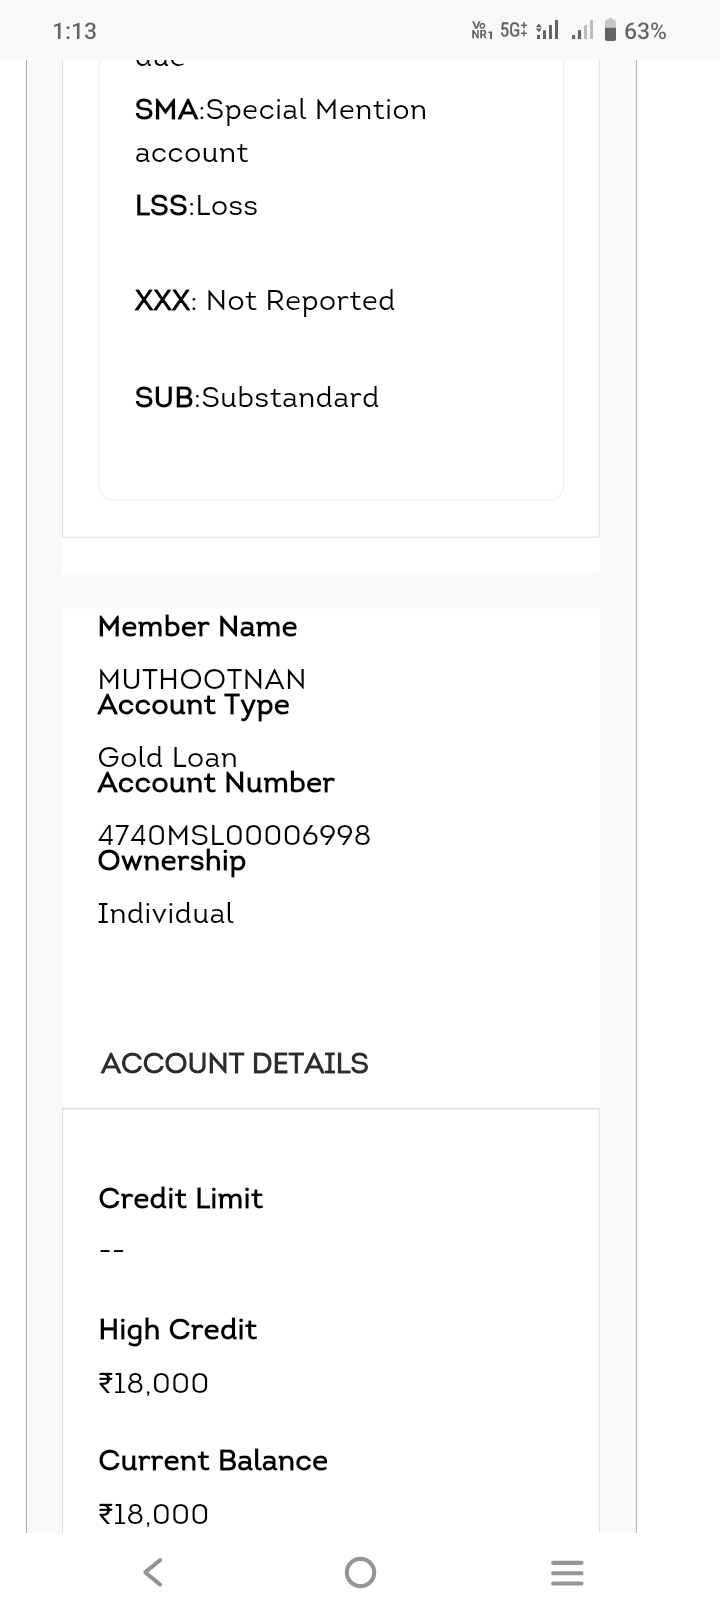720x1612 pixels.
Task: Tap the High Credit ₹18,000 amount
Action: coord(153,1383)
